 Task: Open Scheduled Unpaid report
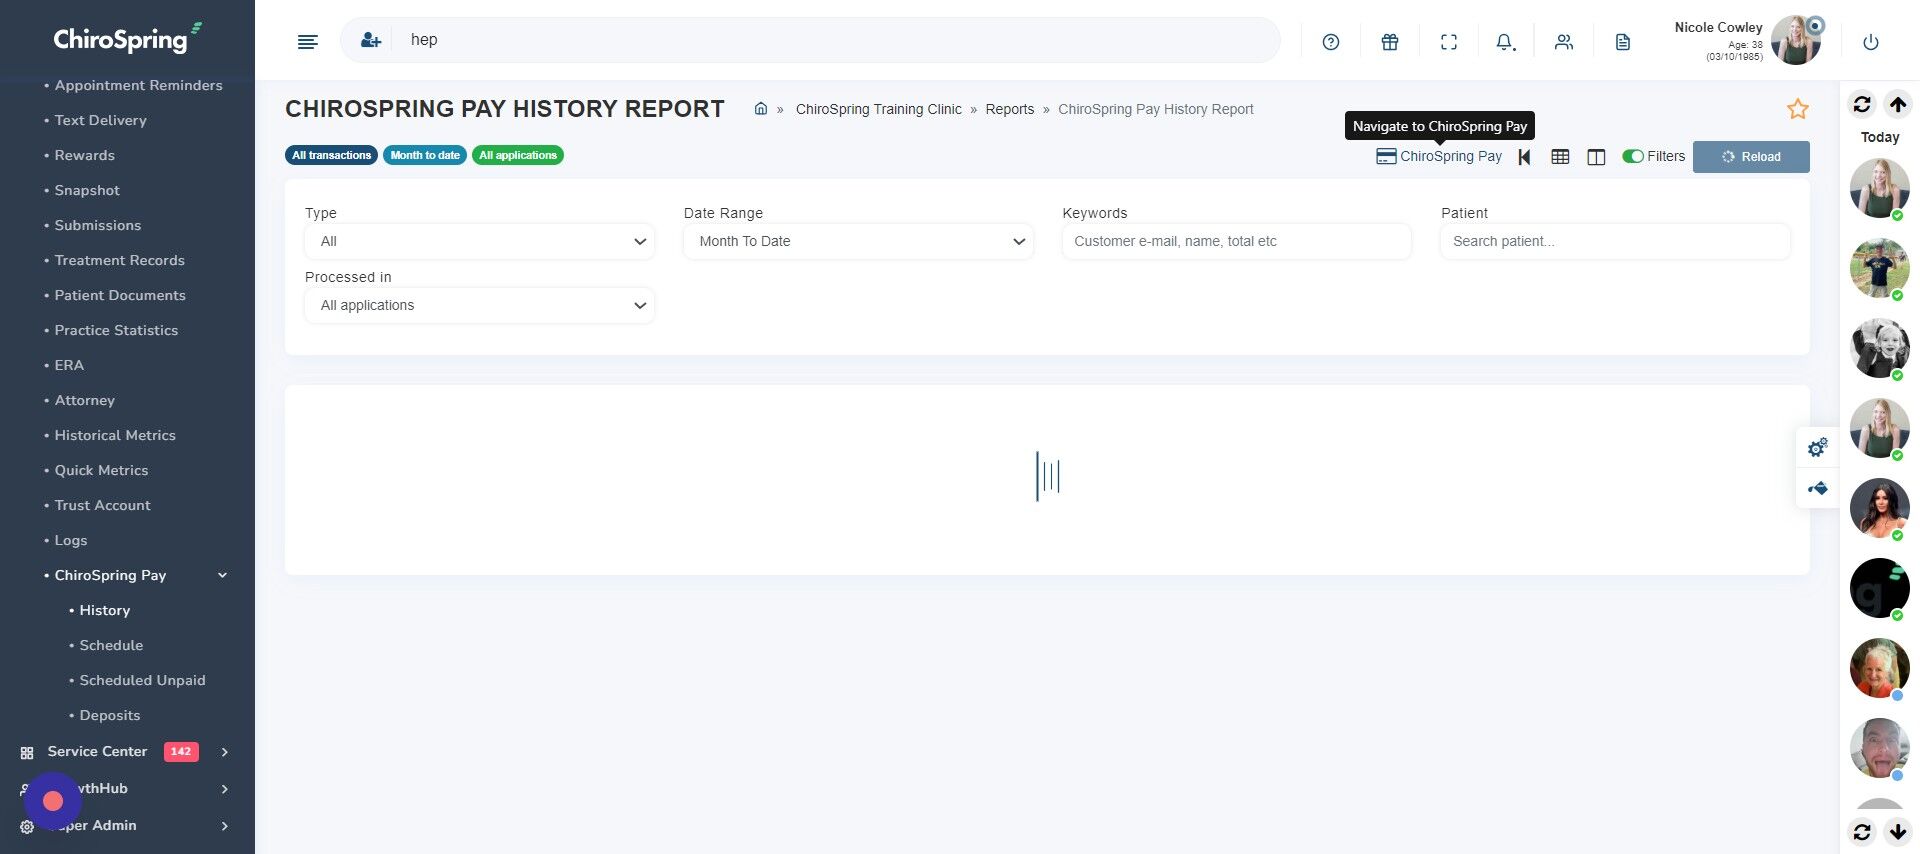click(x=142, y=680)
